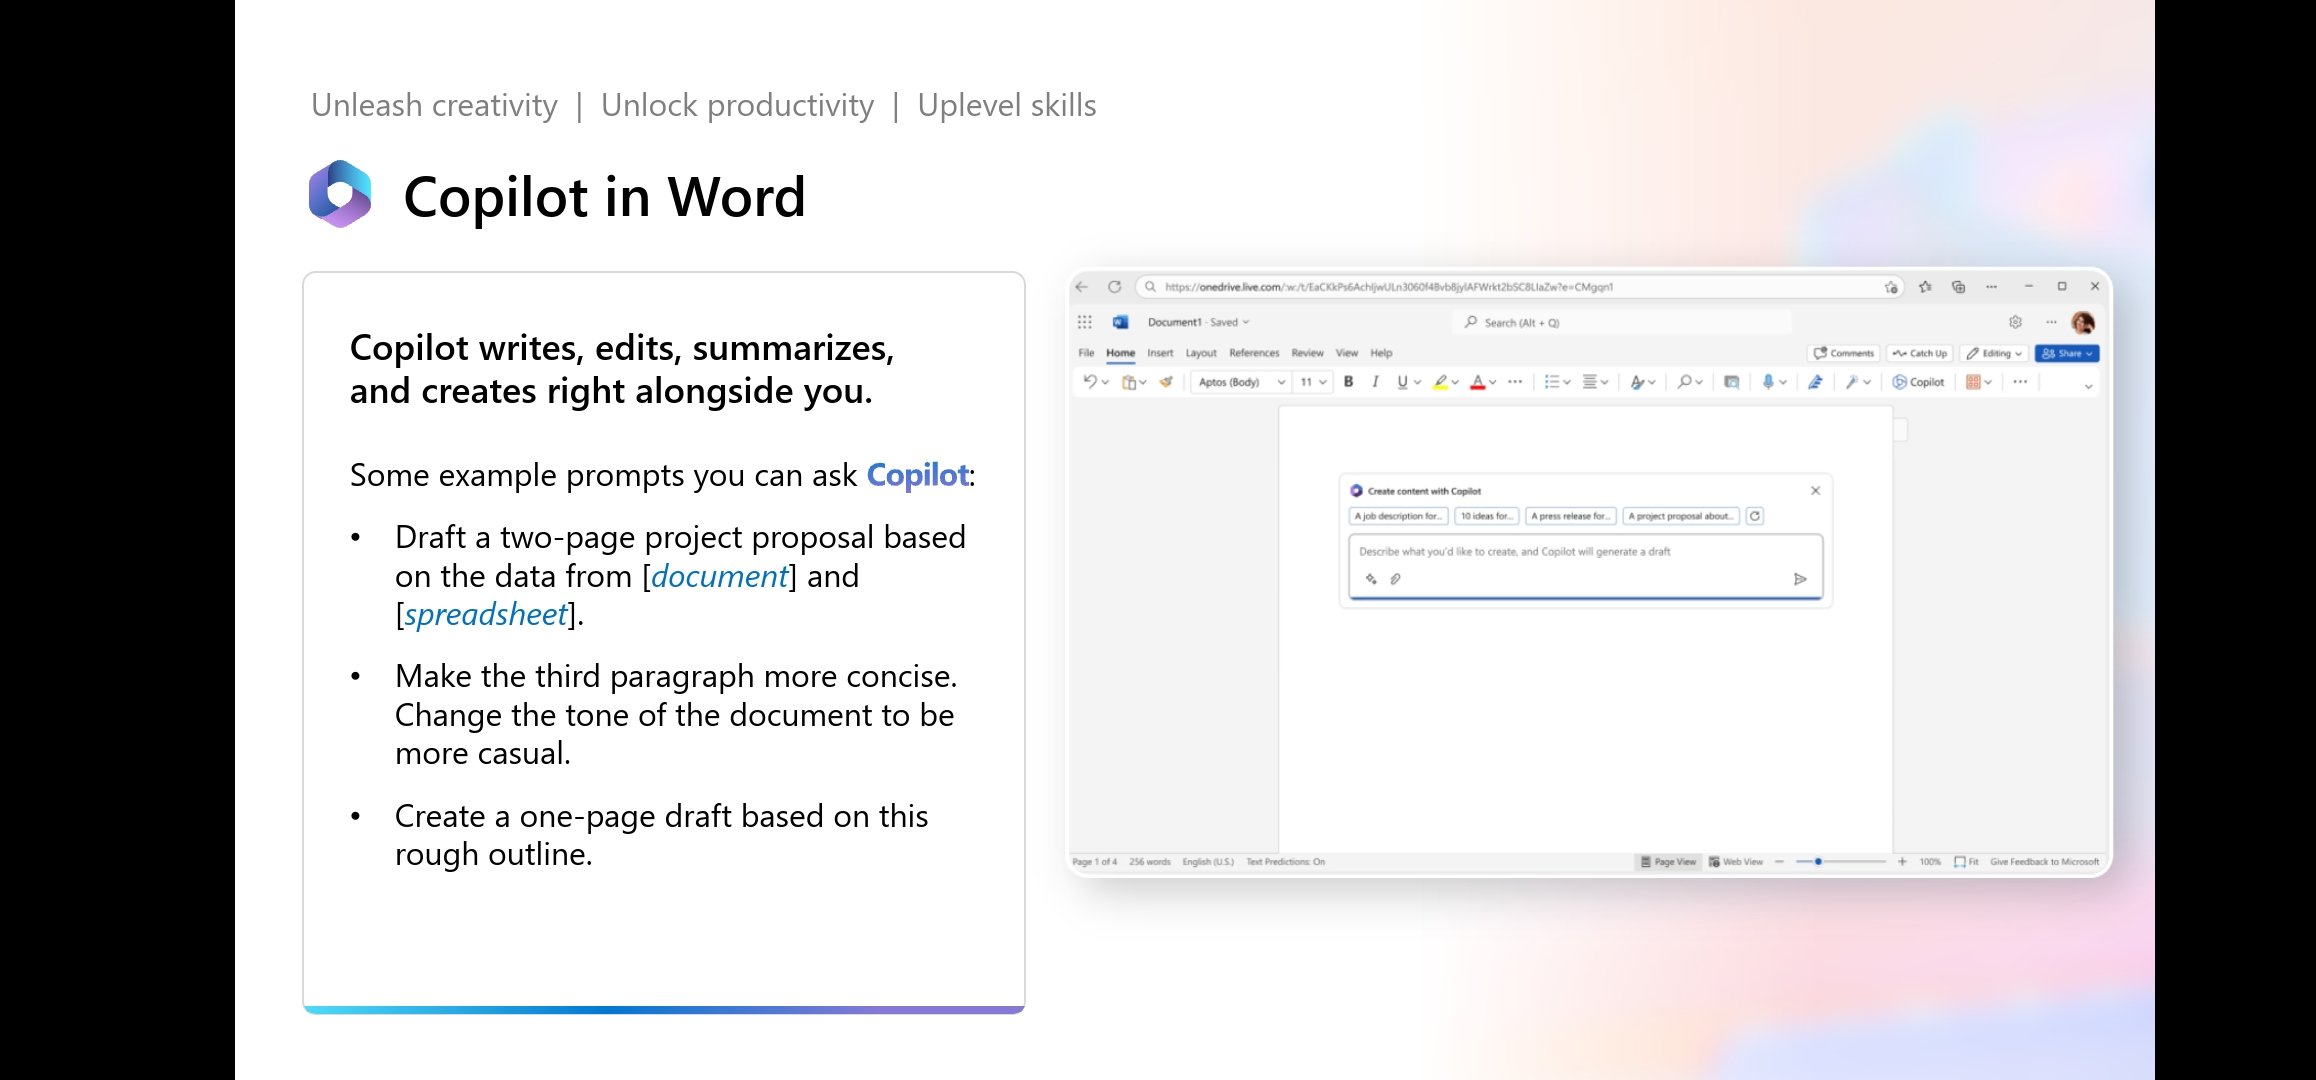The height and width of the screenshot is (1080, 2316).
Task: Toggle bold formatting
Action: 1349,382
